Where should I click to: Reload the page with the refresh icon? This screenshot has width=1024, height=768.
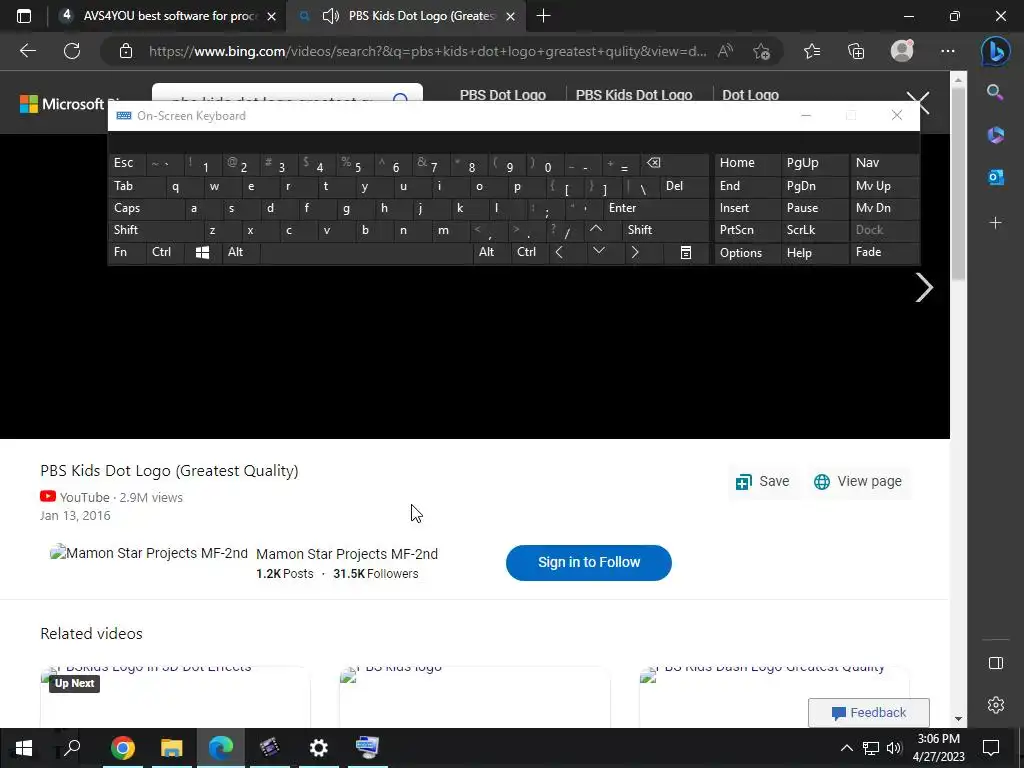(x=72, y=51)
